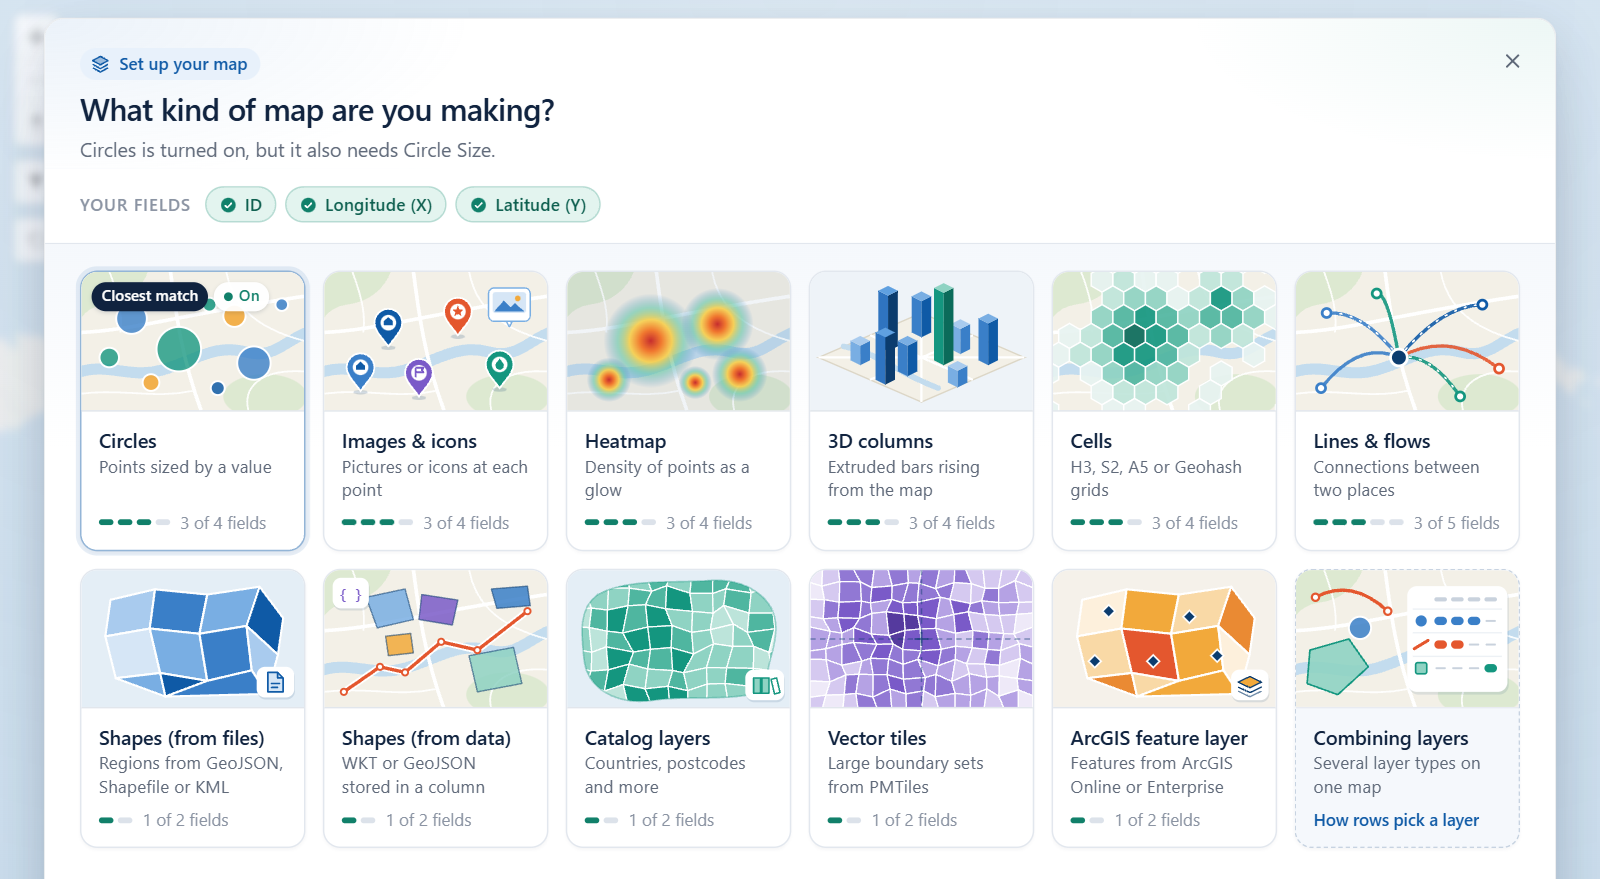The image size is (1600, 879).
Task: Choose the Heatmap card title
Action: click(x=625, y=441)
